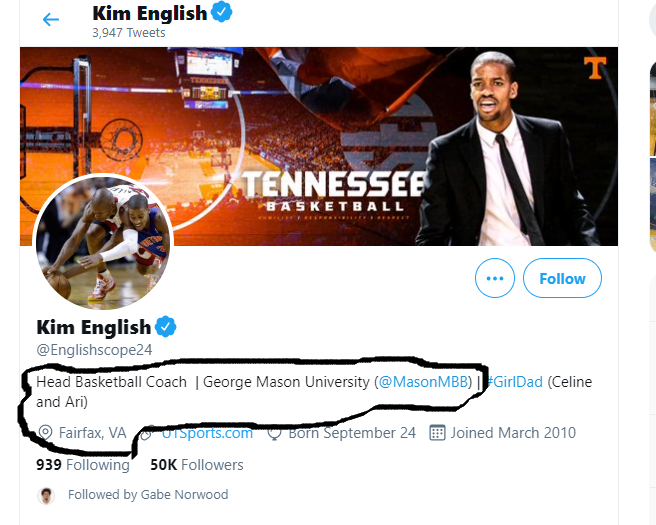
Task: Follow Kim English
Action: click(x=562, y=279)
